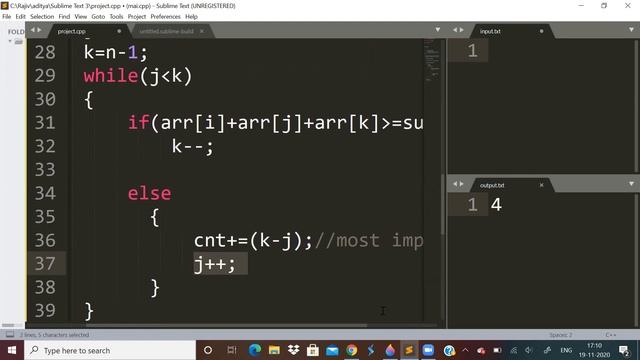The image size is (640, 360).
Task: Open the Project menu
Action: [137, 17]
